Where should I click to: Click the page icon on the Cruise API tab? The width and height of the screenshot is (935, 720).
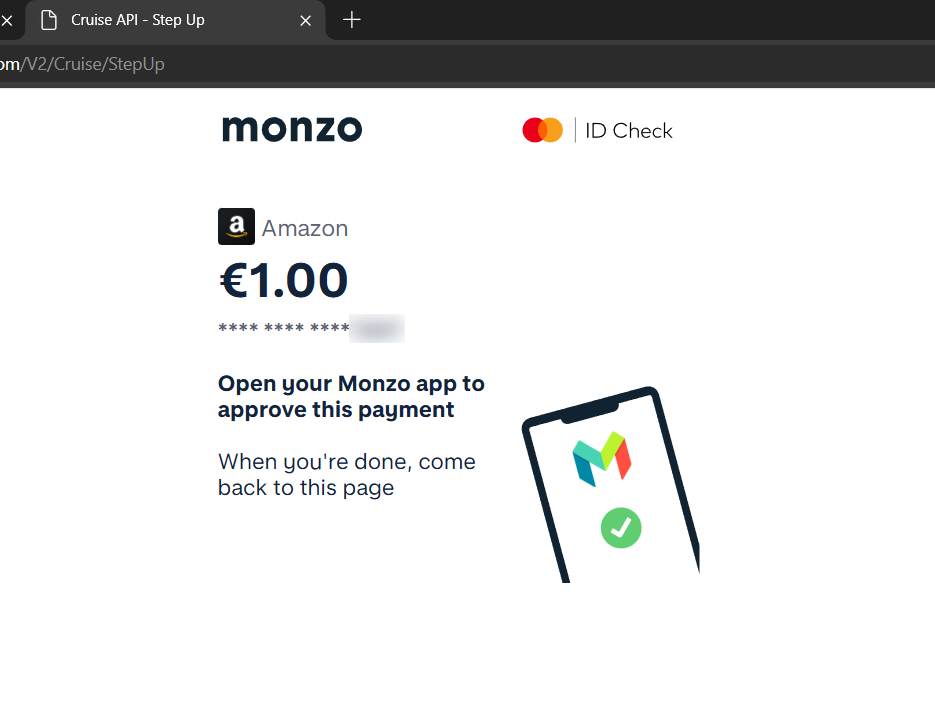pyautogui.click(x=48, y=20)
